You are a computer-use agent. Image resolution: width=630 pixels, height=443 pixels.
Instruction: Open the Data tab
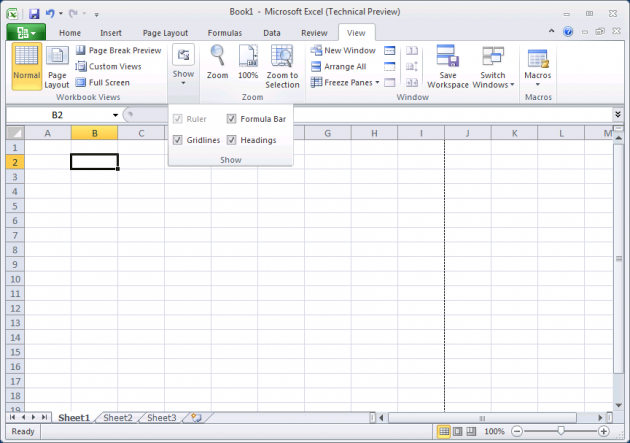click(x=272, y=33)
